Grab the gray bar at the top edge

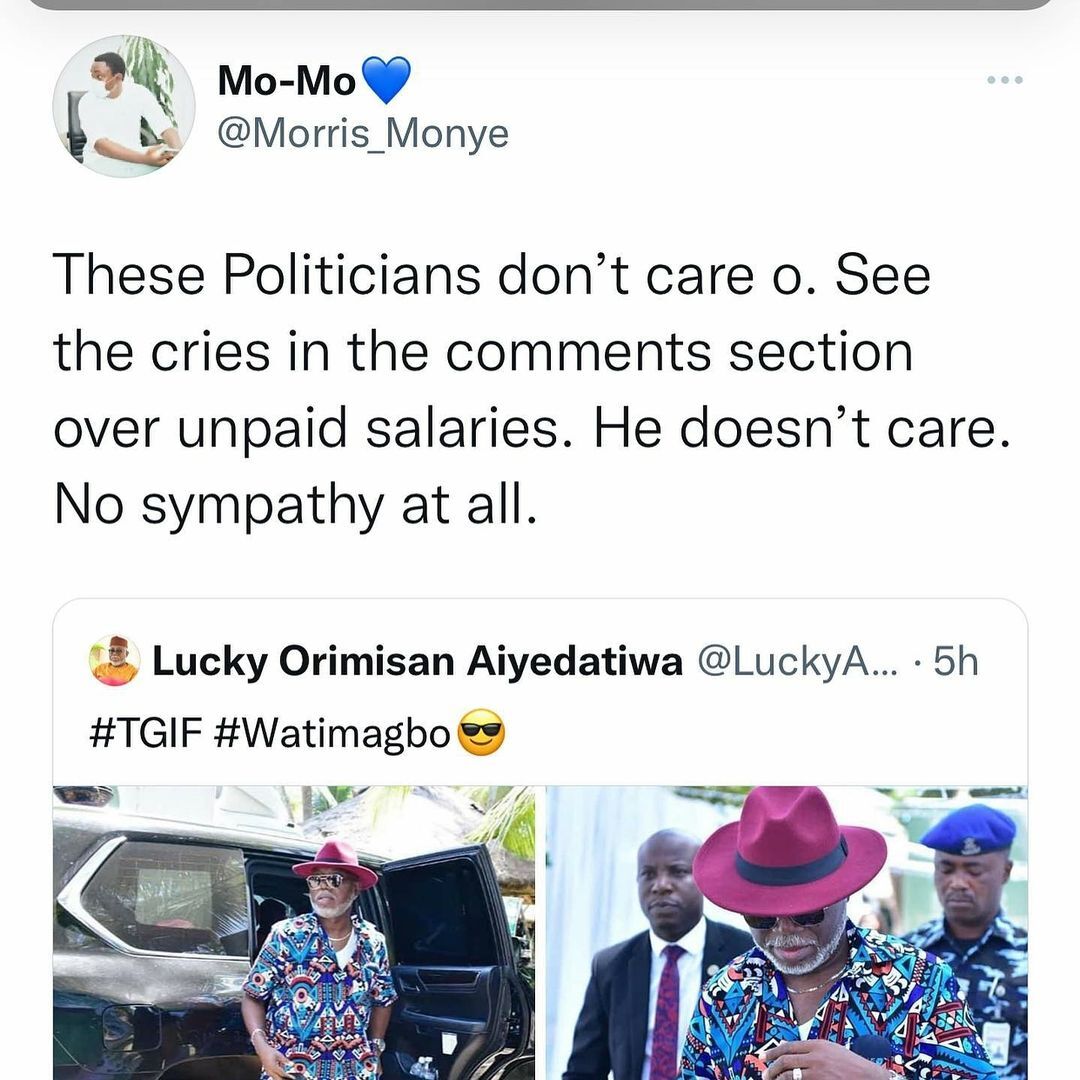point(540,4)
